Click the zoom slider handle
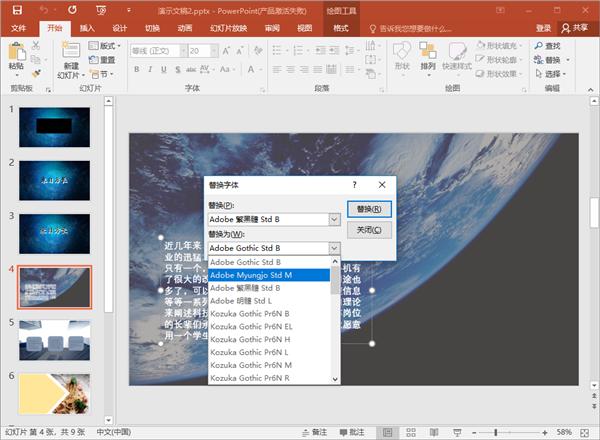This screenshot has height=440, width=600. [x=496, y=433]
